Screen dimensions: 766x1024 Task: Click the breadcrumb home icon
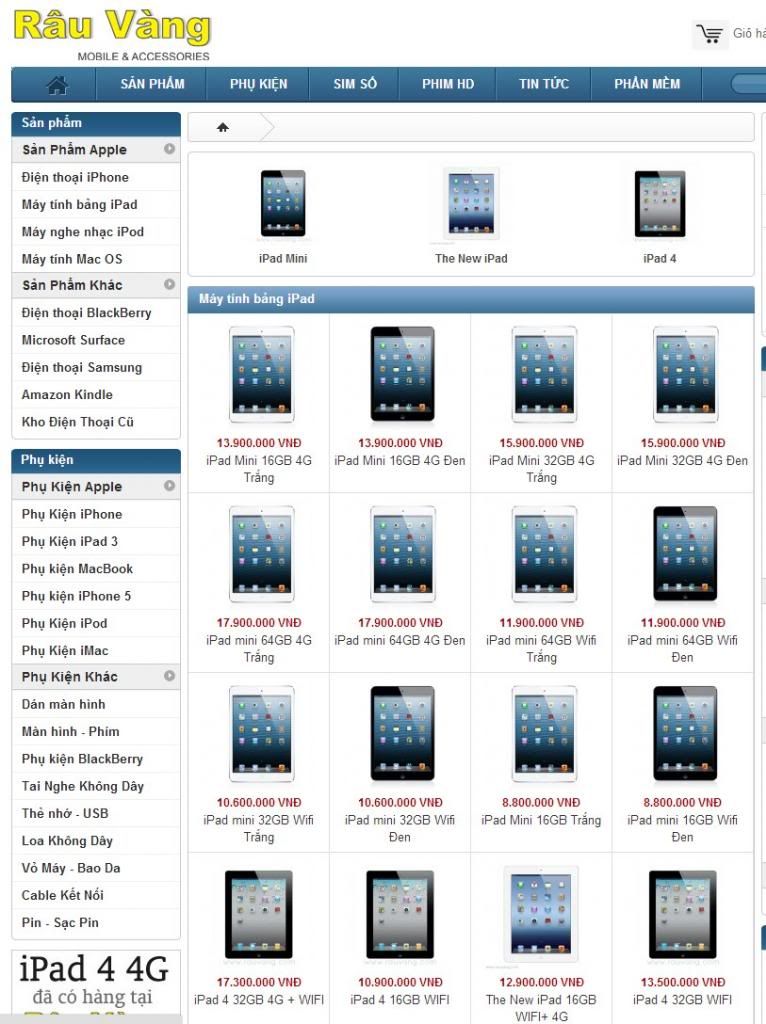pos(223,127)
